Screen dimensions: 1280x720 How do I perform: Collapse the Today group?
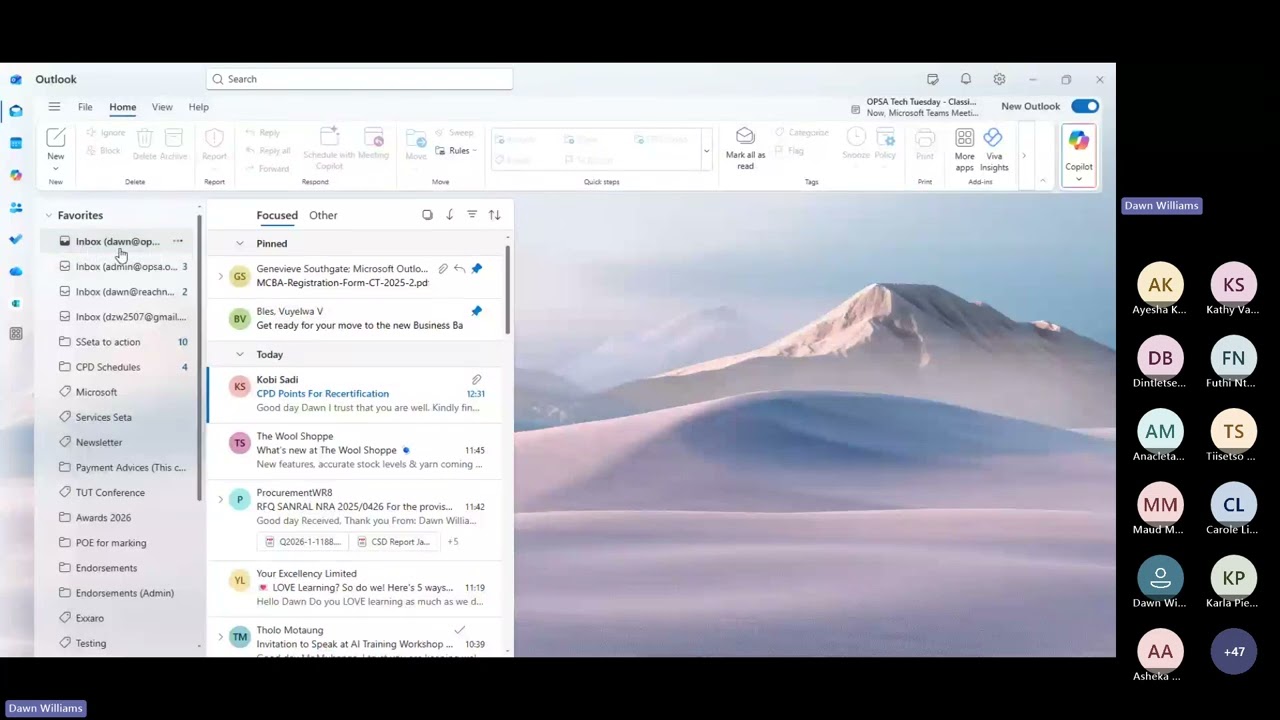pos(240,354)
